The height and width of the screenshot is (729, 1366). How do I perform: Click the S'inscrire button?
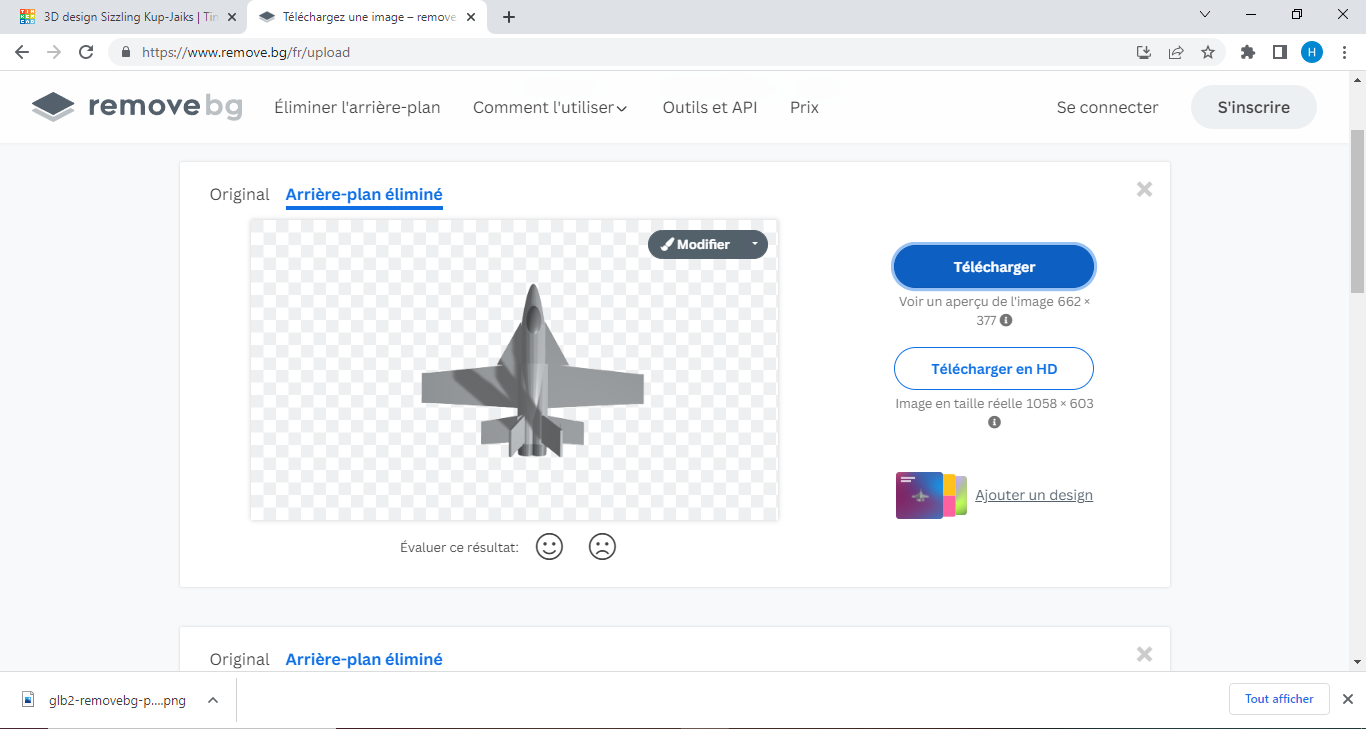point(1254,107)
